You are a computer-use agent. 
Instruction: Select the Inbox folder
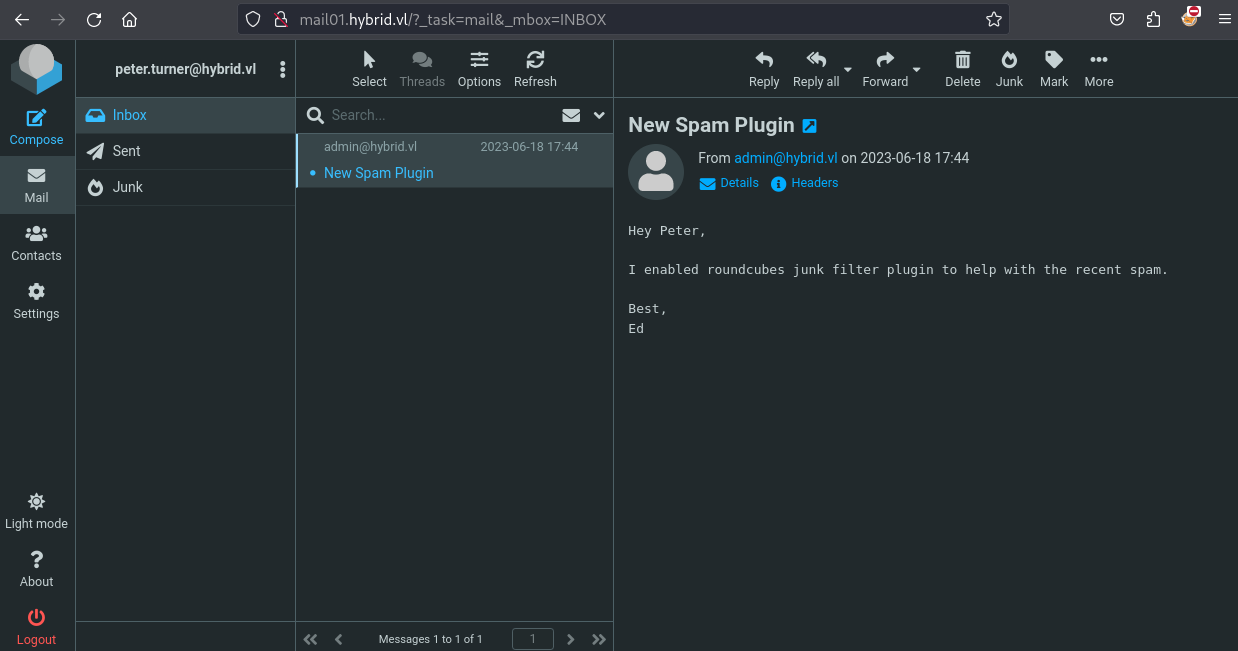[185, 115]
